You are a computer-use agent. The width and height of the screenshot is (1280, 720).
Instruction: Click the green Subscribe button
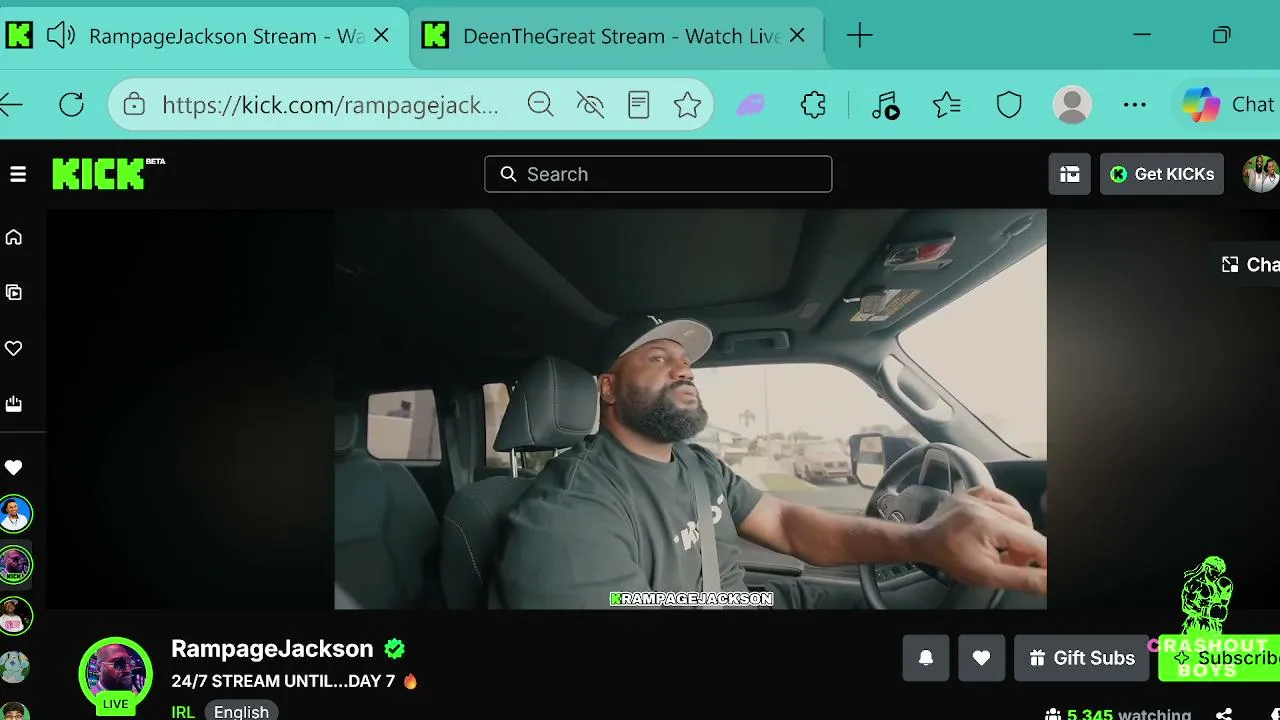(x=1219, y=658)
